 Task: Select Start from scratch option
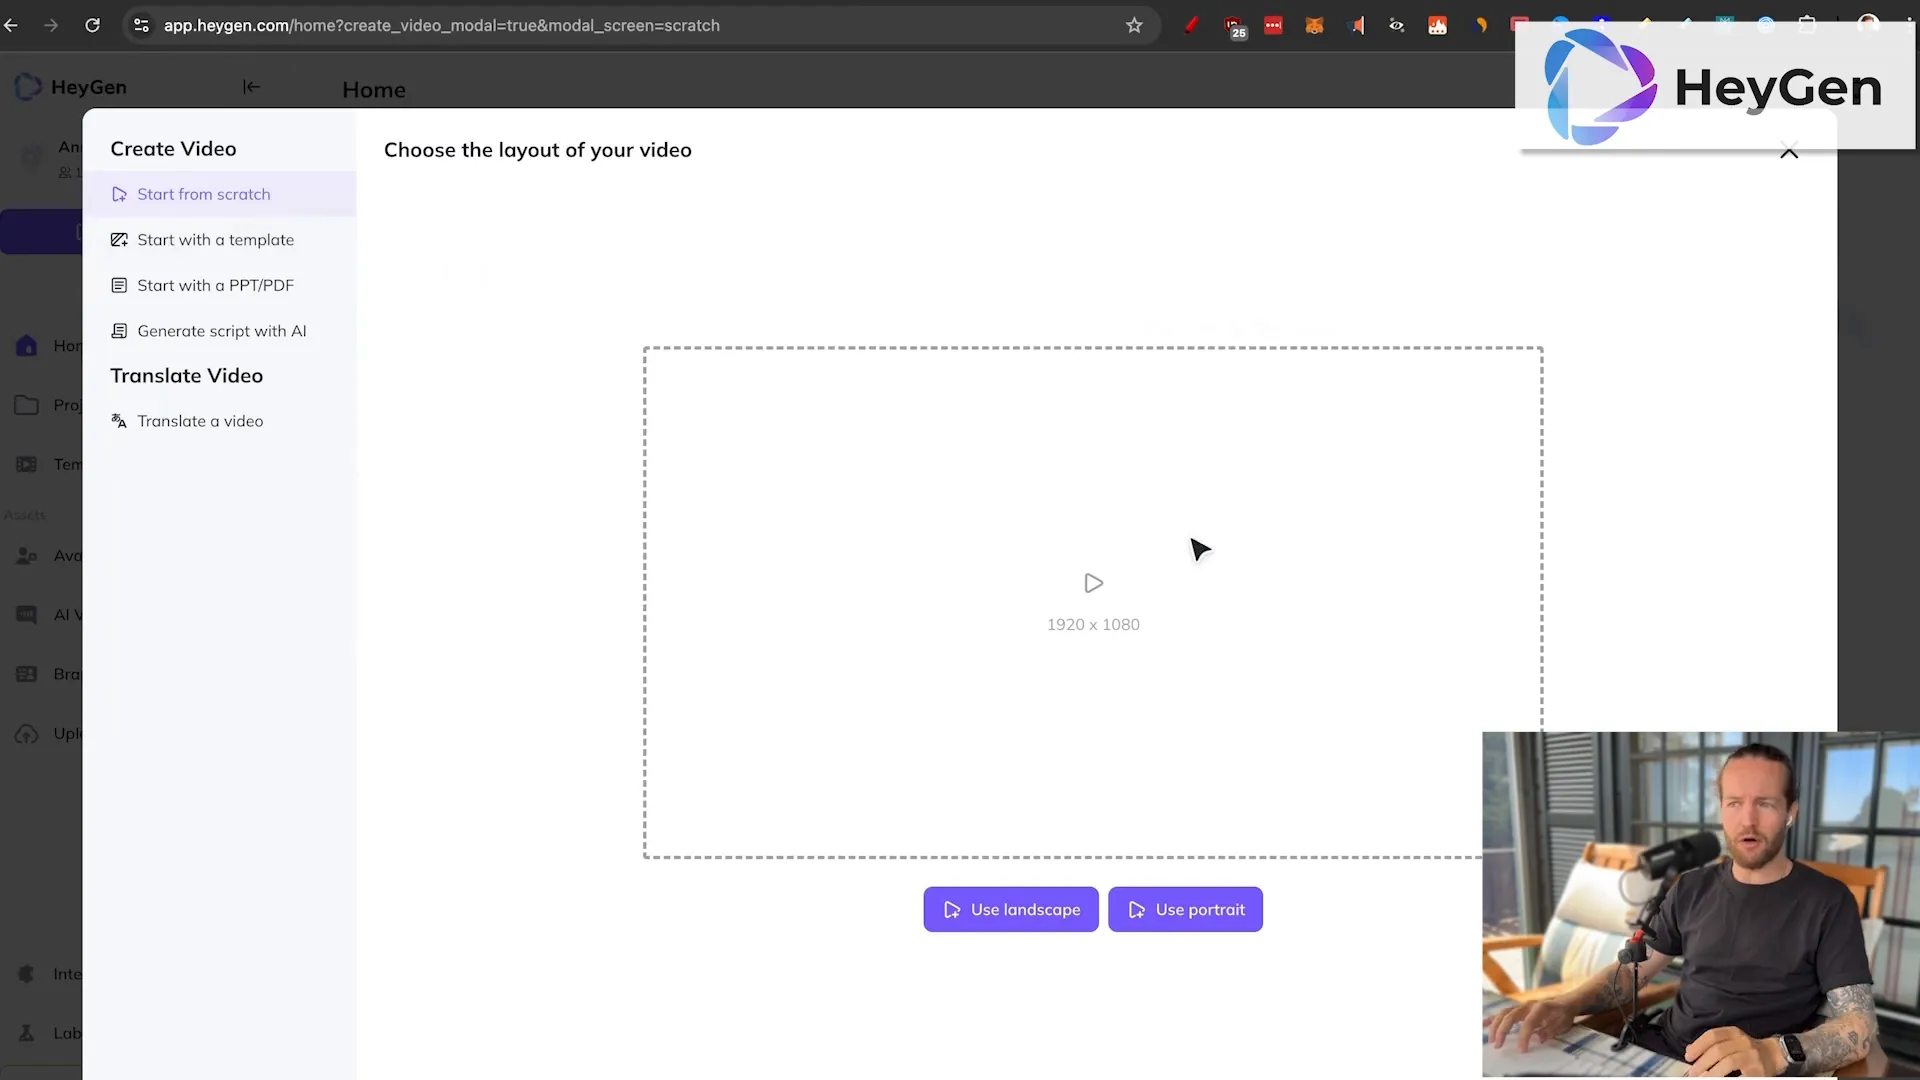[219, 194]
